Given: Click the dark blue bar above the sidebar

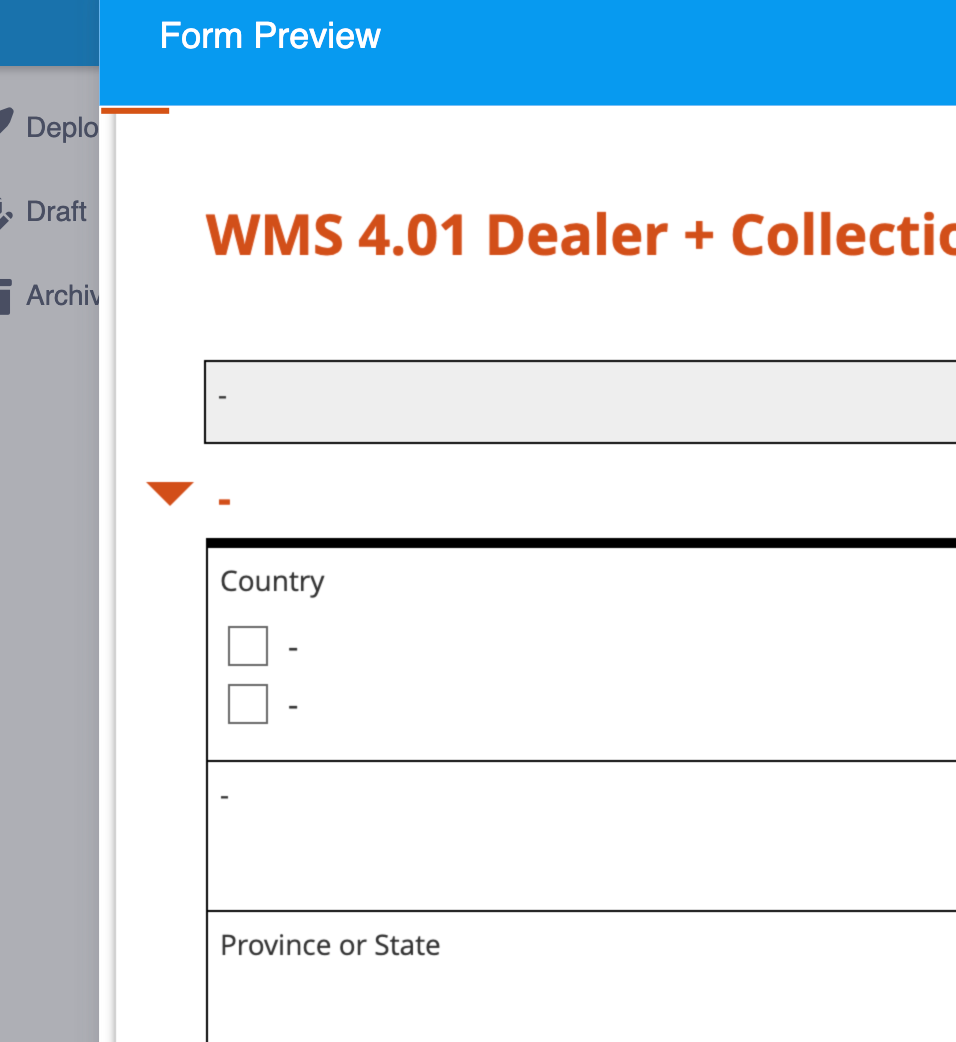Looking at the screenshot, I should click(49, 33).
